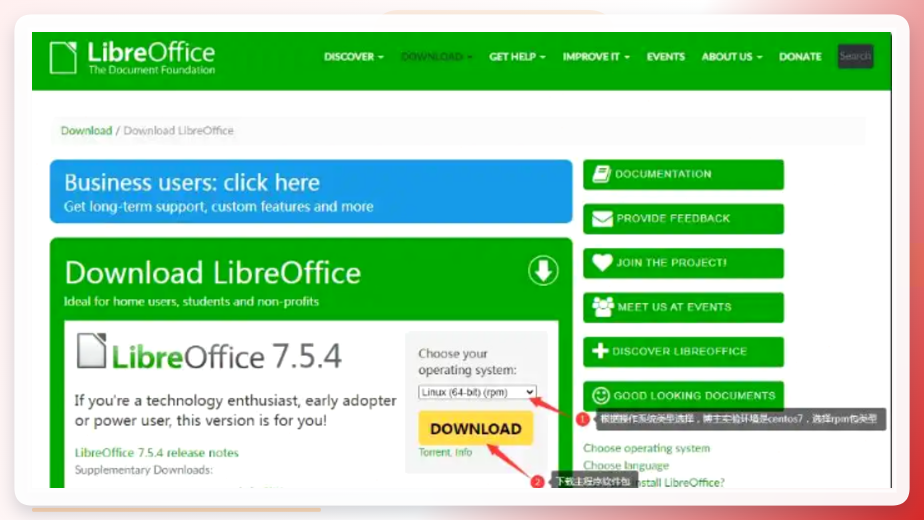
Task: Open Join the Project sidebar button
Action: click(684, 263)
